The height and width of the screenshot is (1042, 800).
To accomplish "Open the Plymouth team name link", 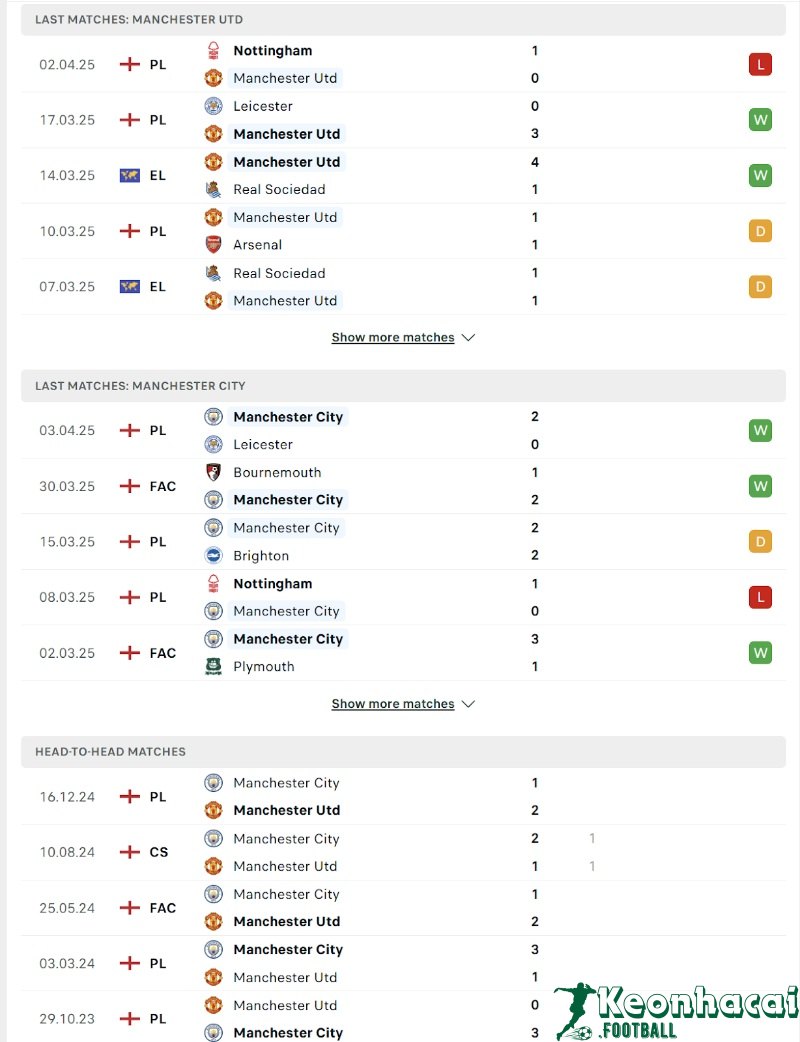I will coord(264,667).
